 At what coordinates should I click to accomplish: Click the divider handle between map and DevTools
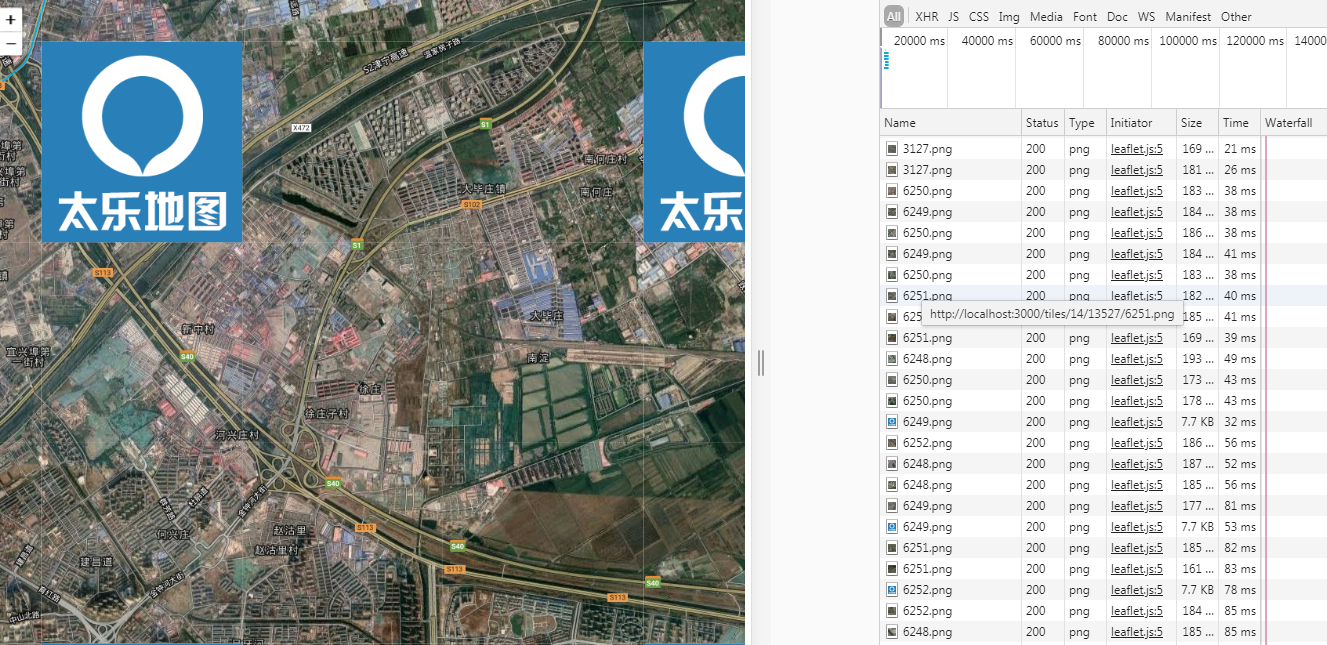tap(761, 363)
